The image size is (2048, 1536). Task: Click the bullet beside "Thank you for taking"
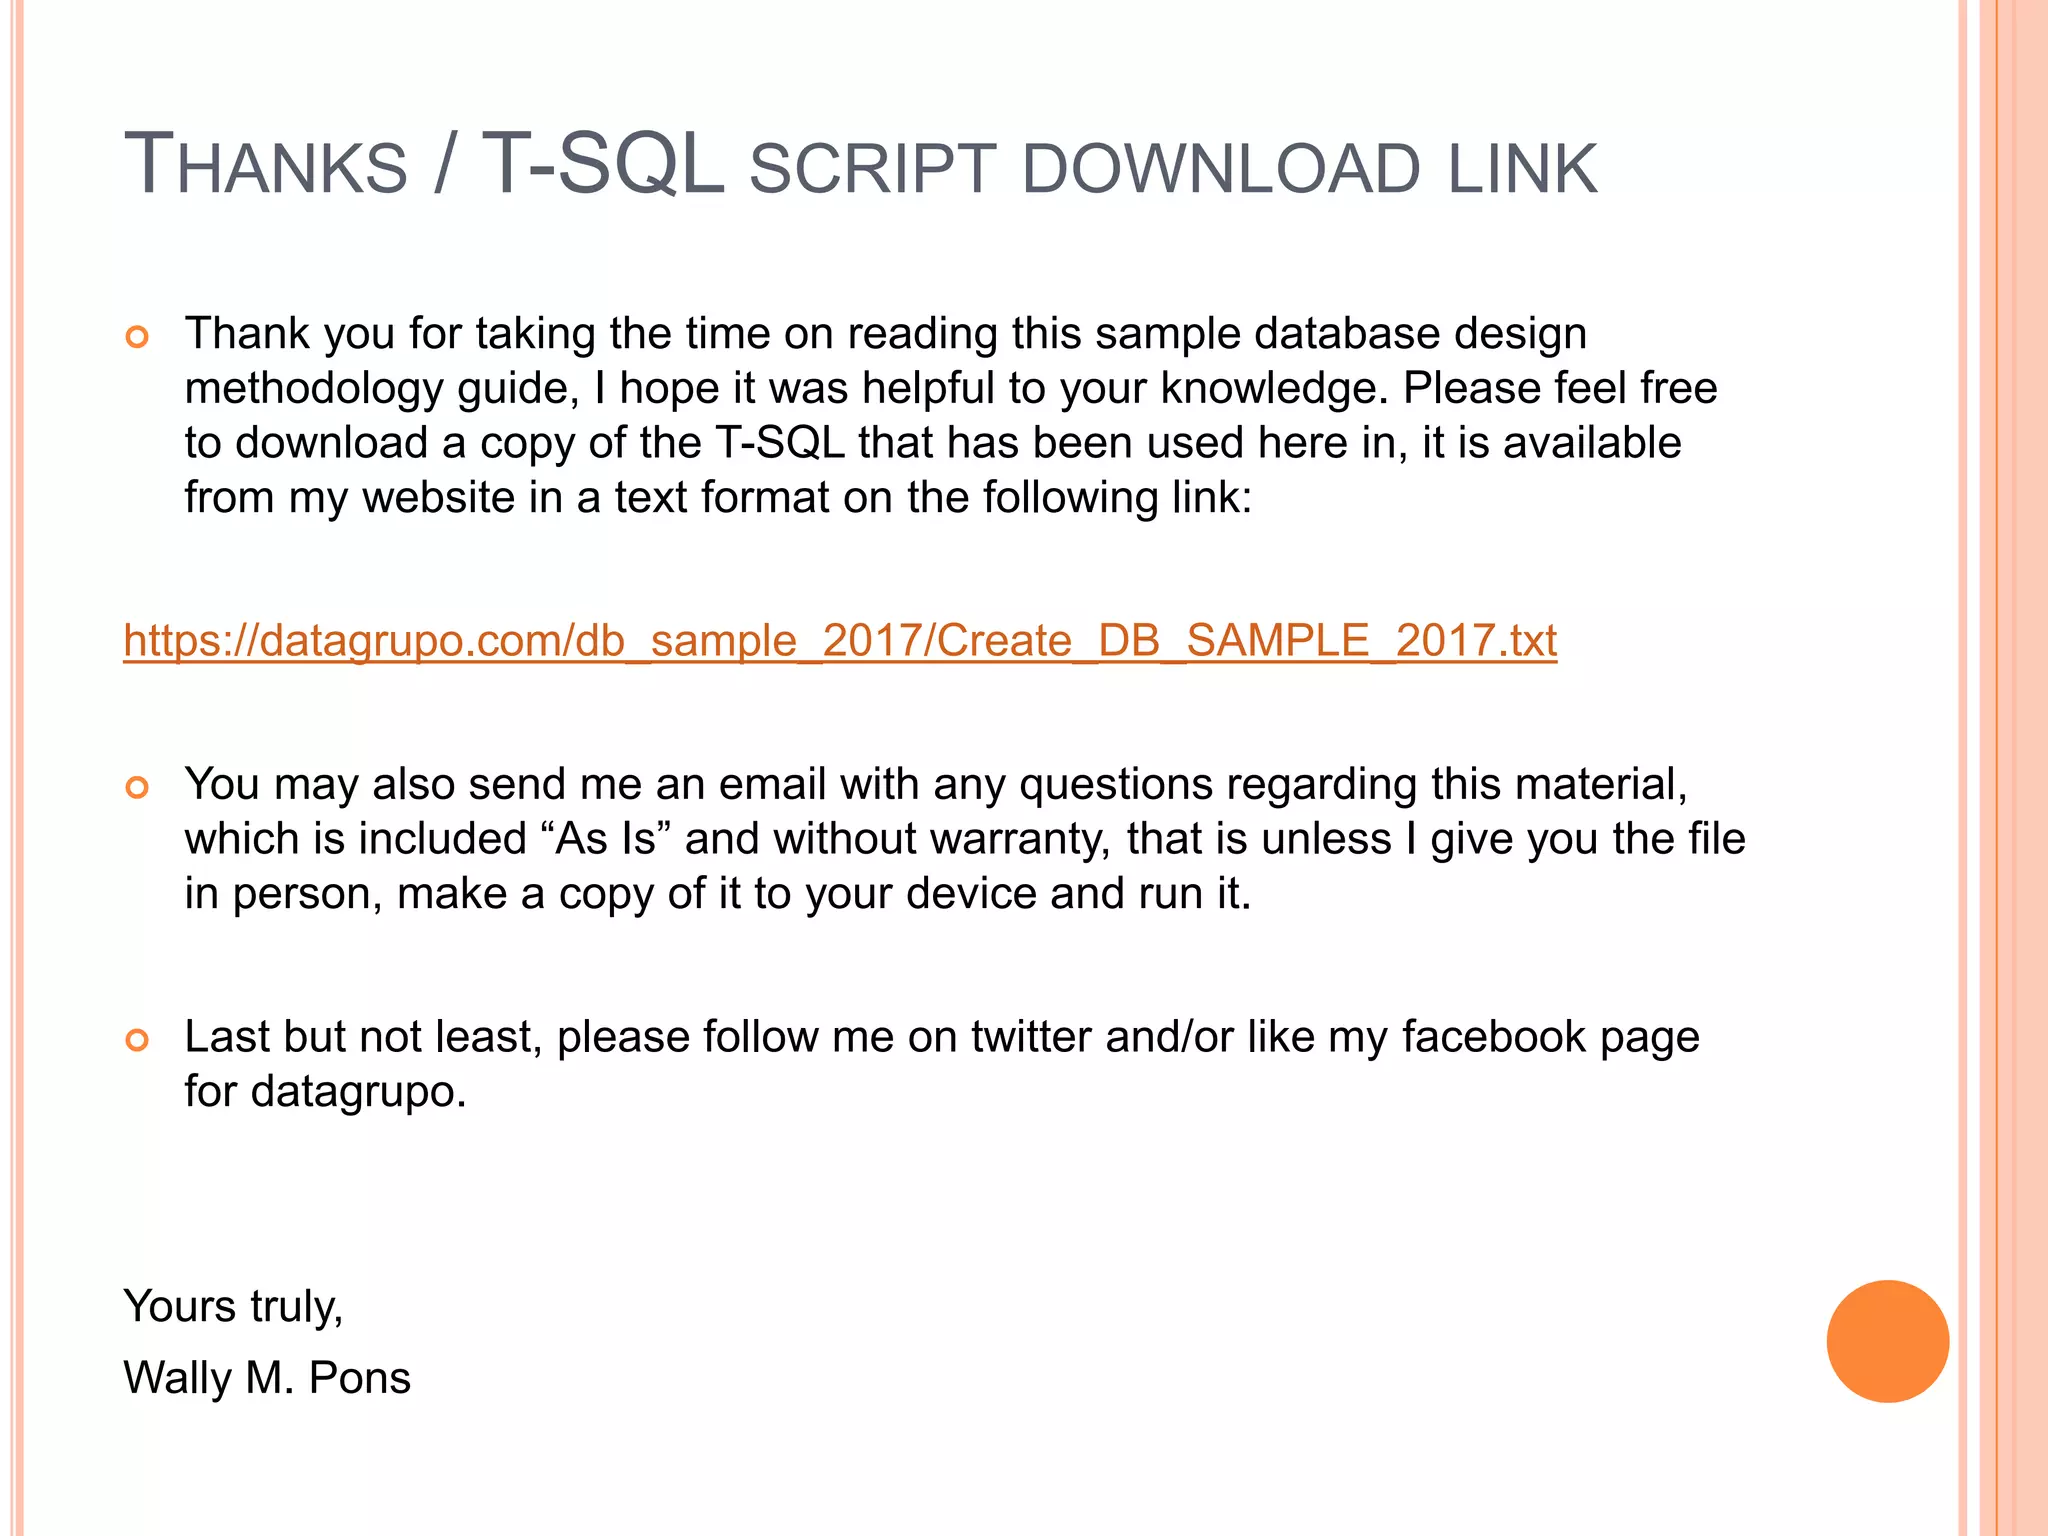pos(137,337)
